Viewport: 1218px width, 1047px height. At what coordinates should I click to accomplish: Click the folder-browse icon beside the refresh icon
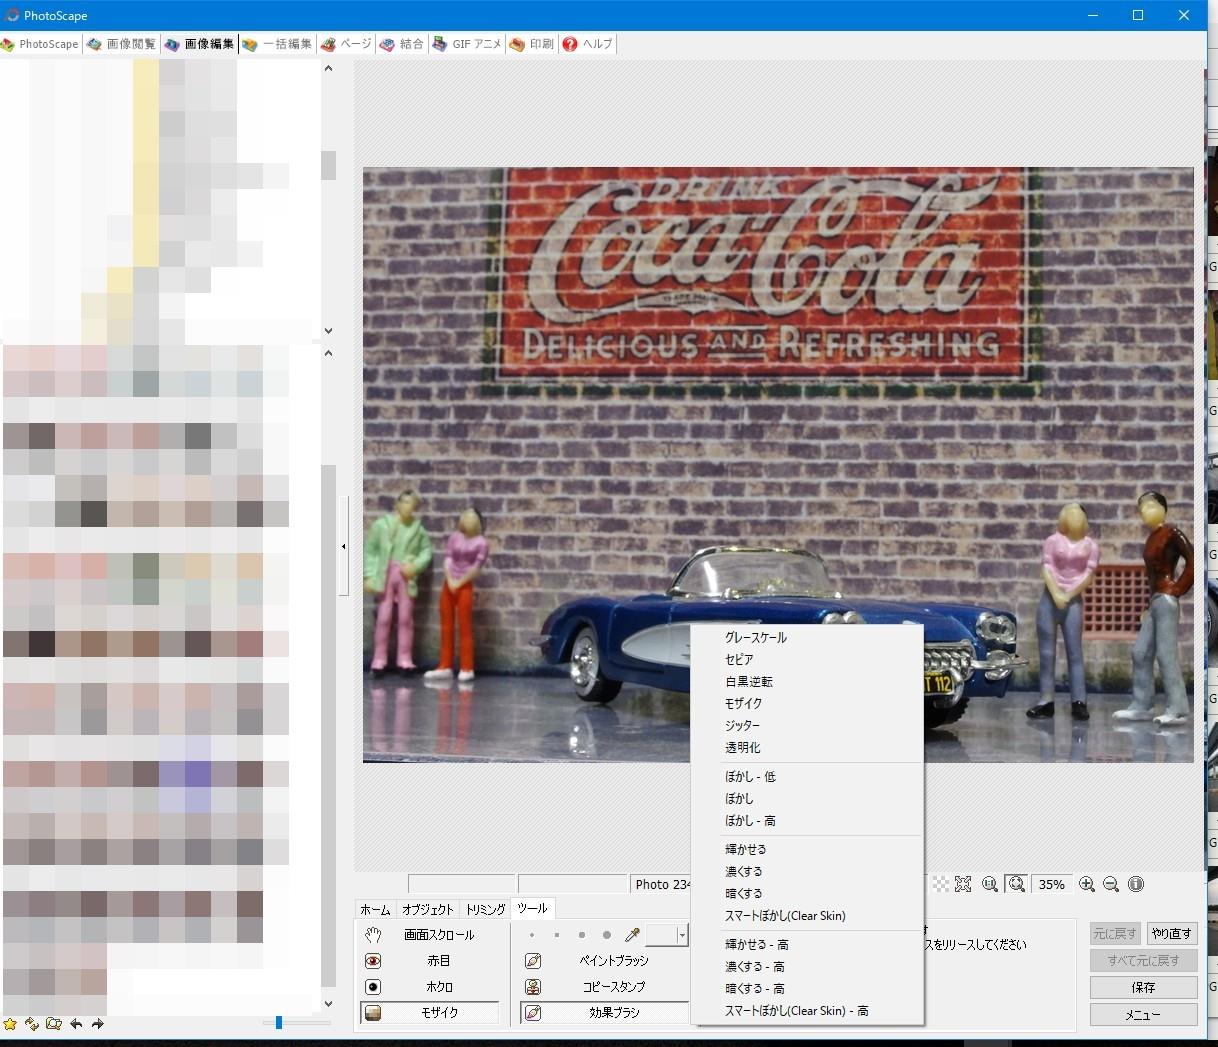(x=54, y=1024)
